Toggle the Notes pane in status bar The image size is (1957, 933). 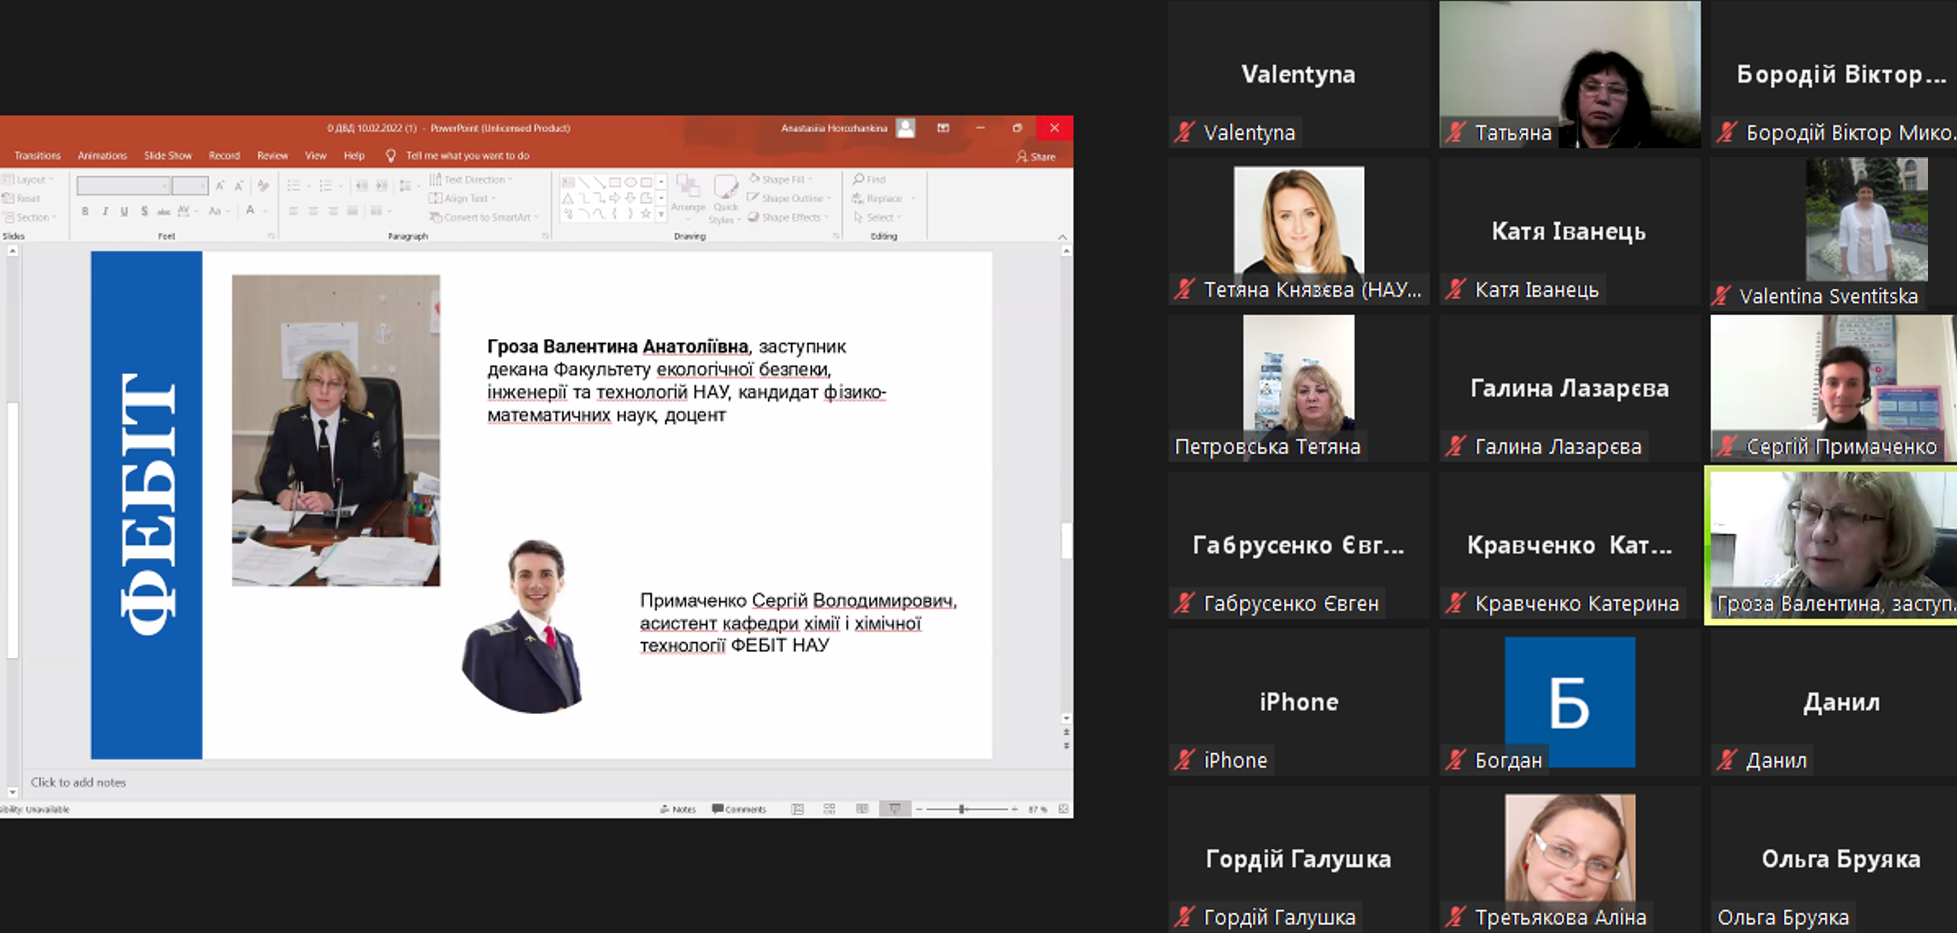[x=678, y=809]
